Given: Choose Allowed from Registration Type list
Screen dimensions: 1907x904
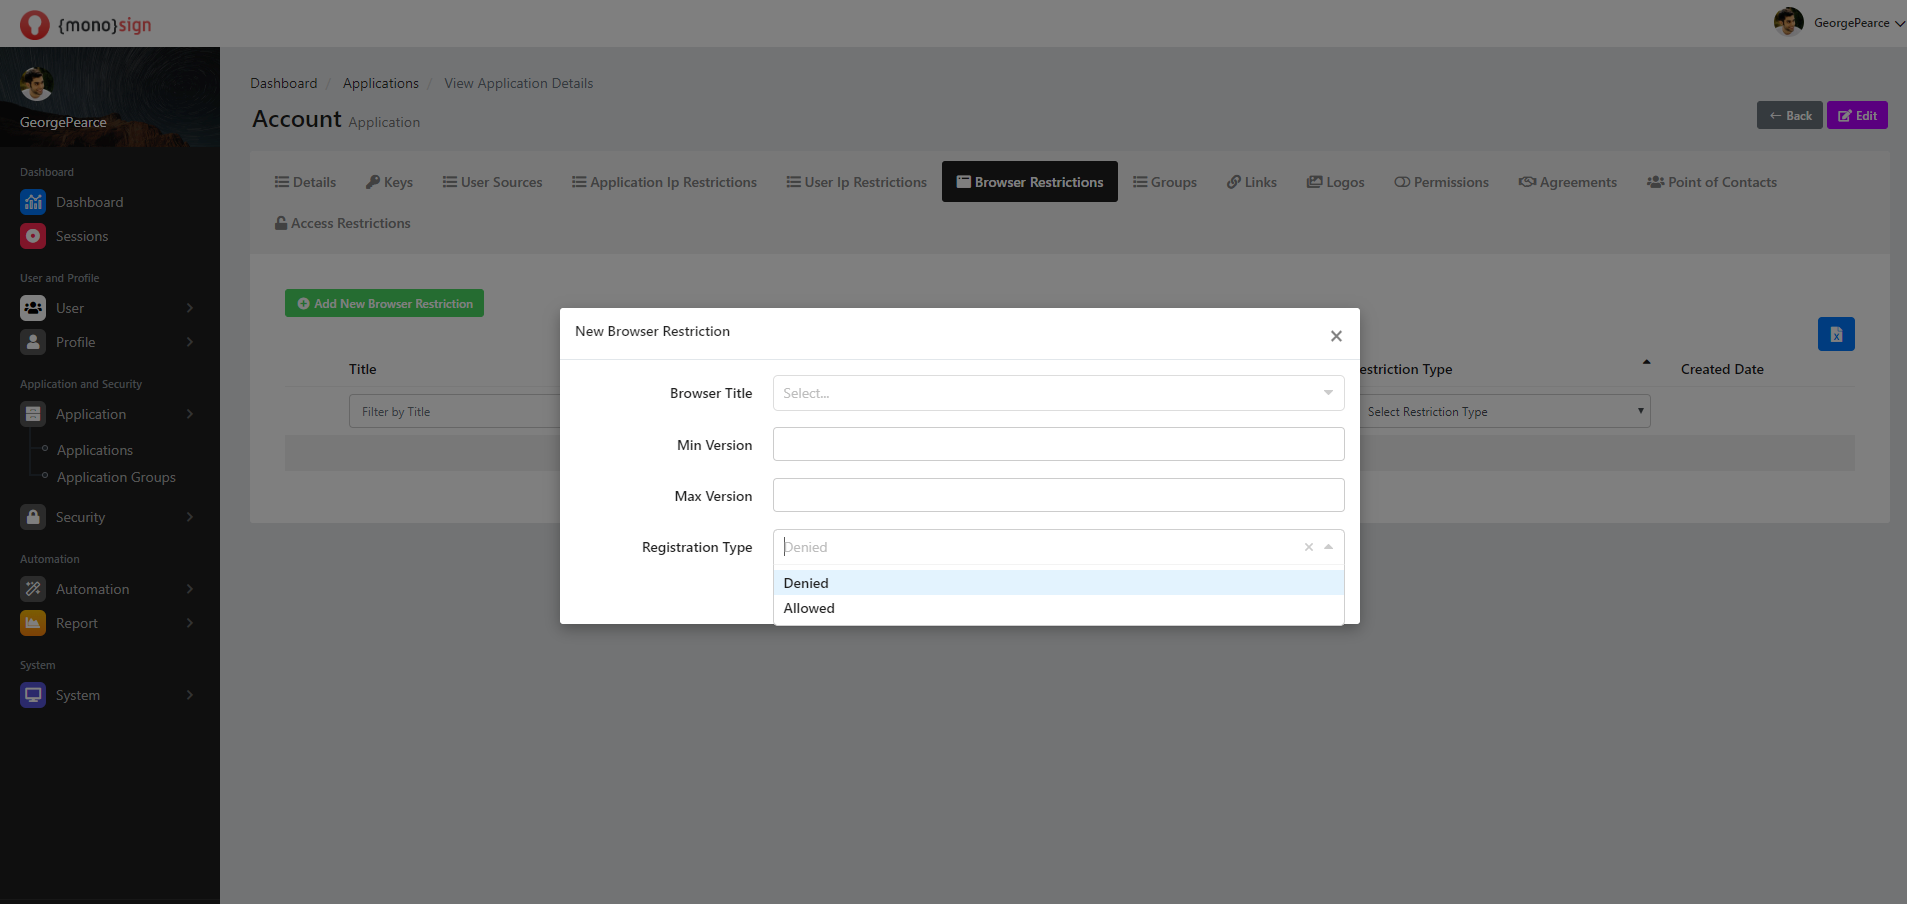Looking at the screenshot, I should tap(1058, 608).
